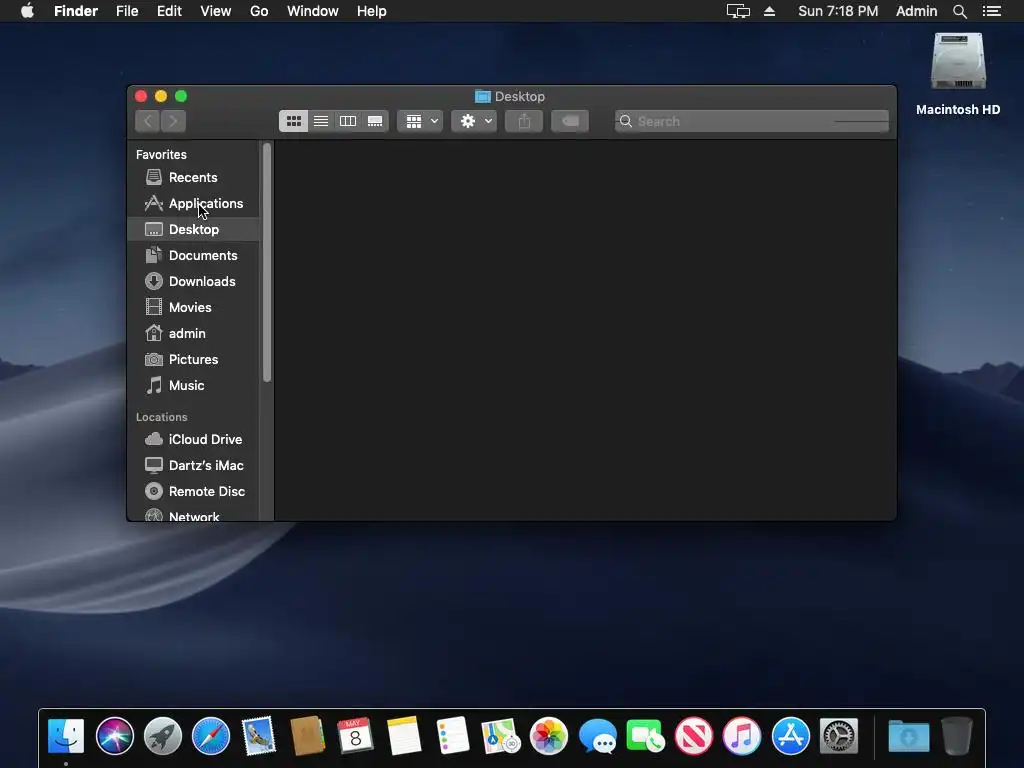This screenshot has width=1024, height=768.
Task: Click the sidebar vertical scrollbar
Action: (266, 263)
